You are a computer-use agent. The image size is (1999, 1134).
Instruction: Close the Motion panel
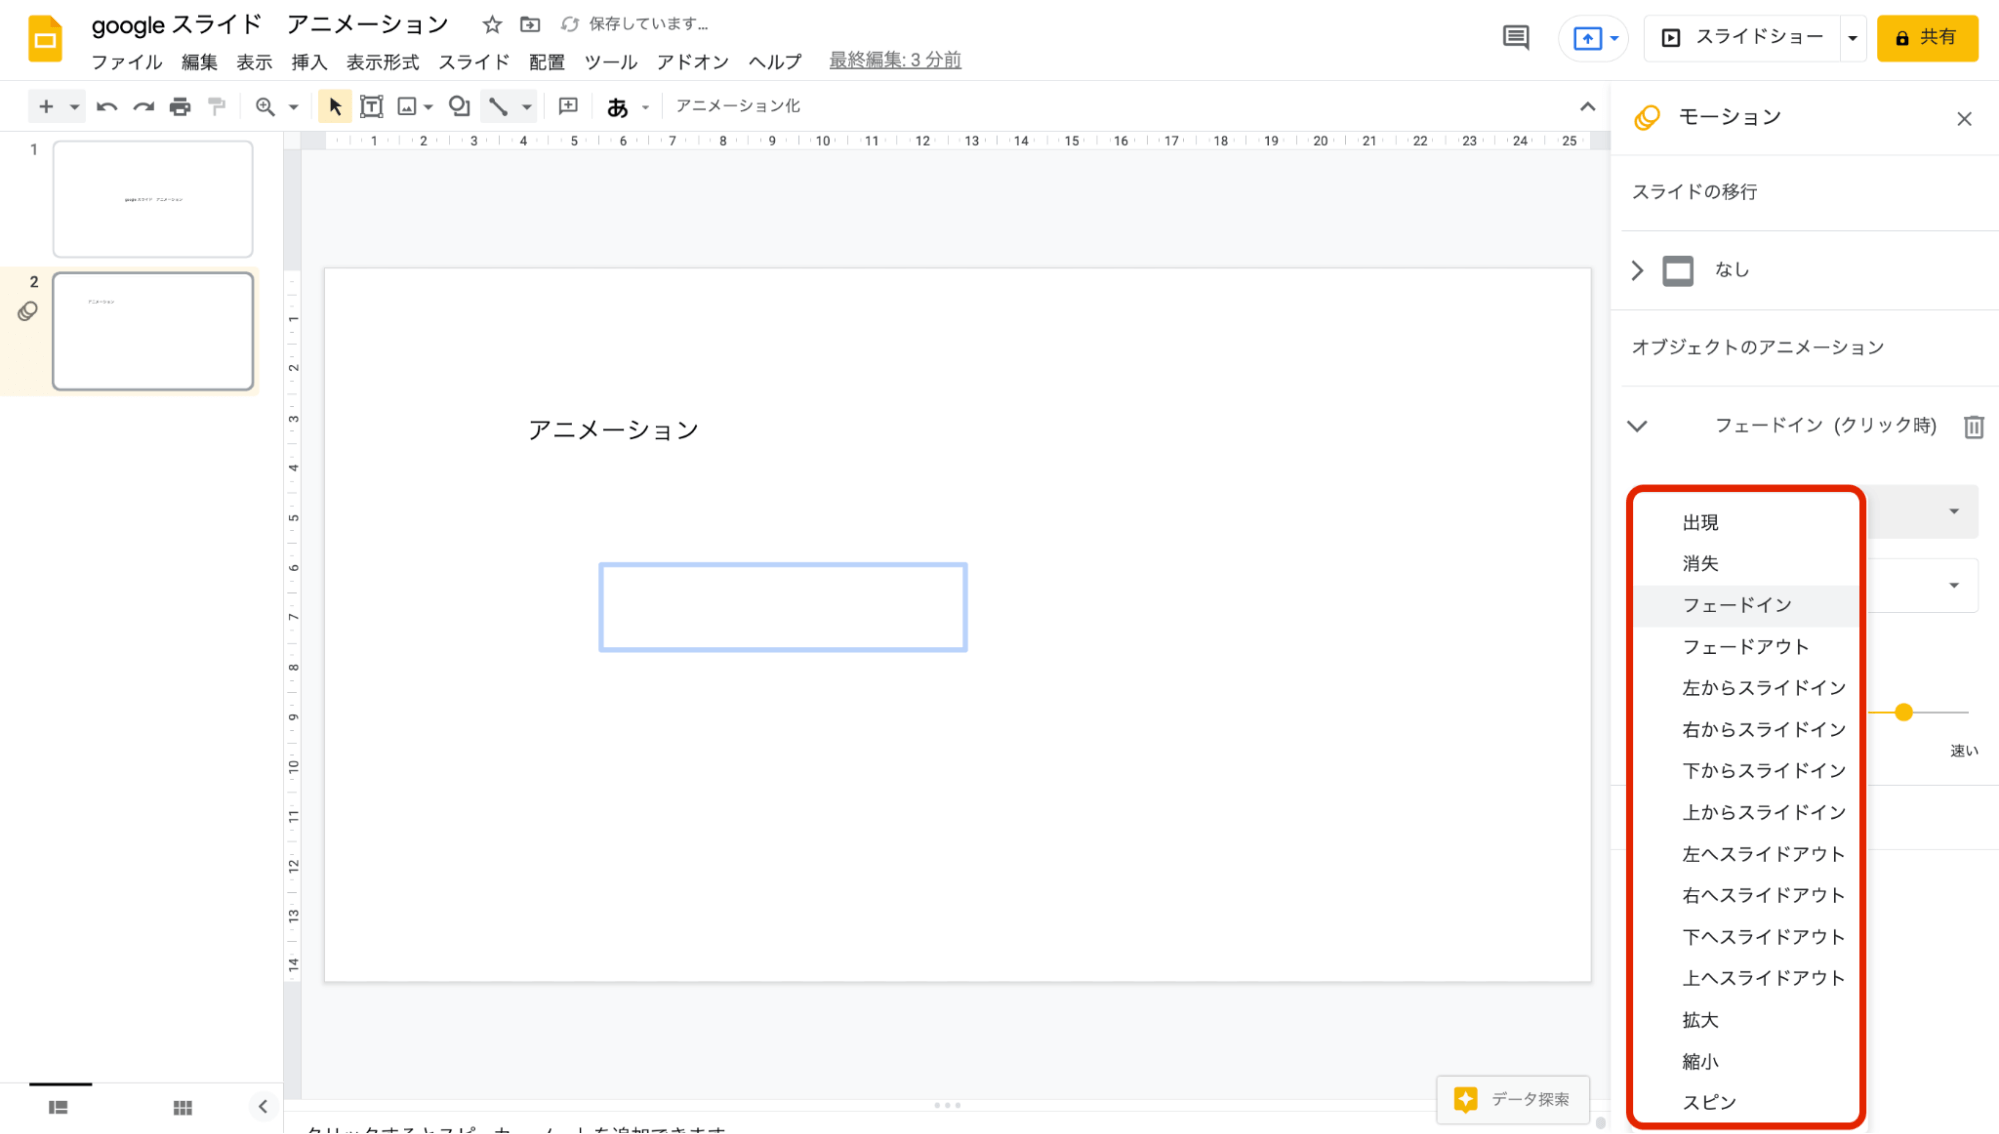1964,119
